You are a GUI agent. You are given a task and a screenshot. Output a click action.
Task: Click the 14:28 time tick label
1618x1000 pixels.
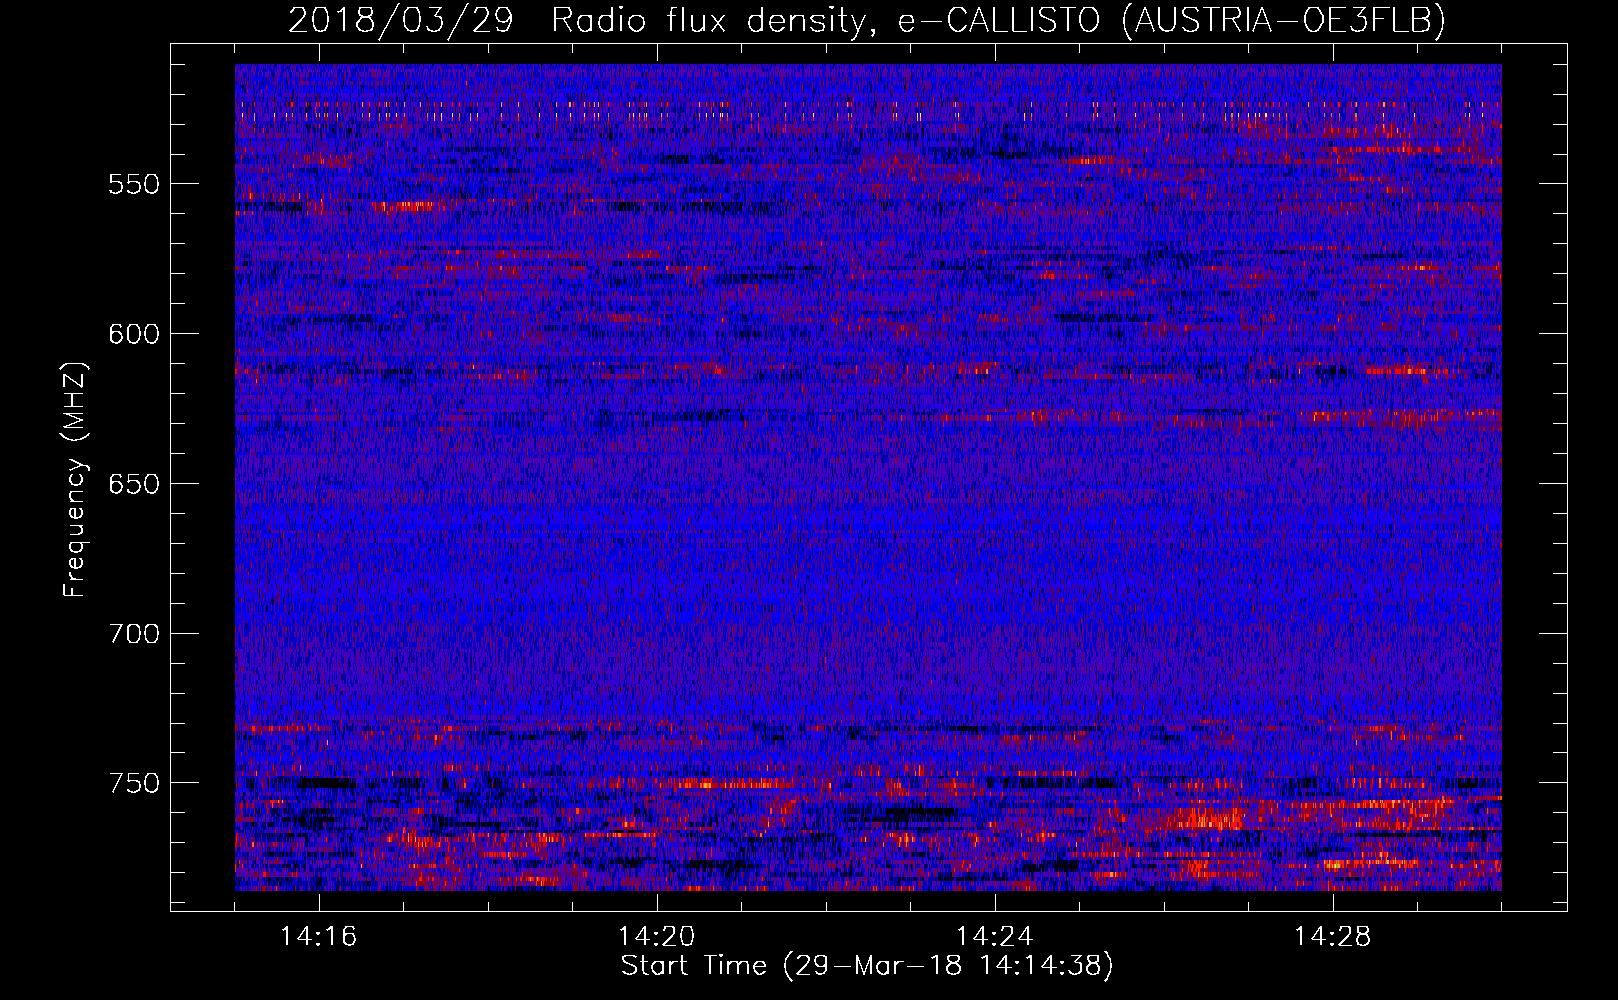coord(1332,936)
